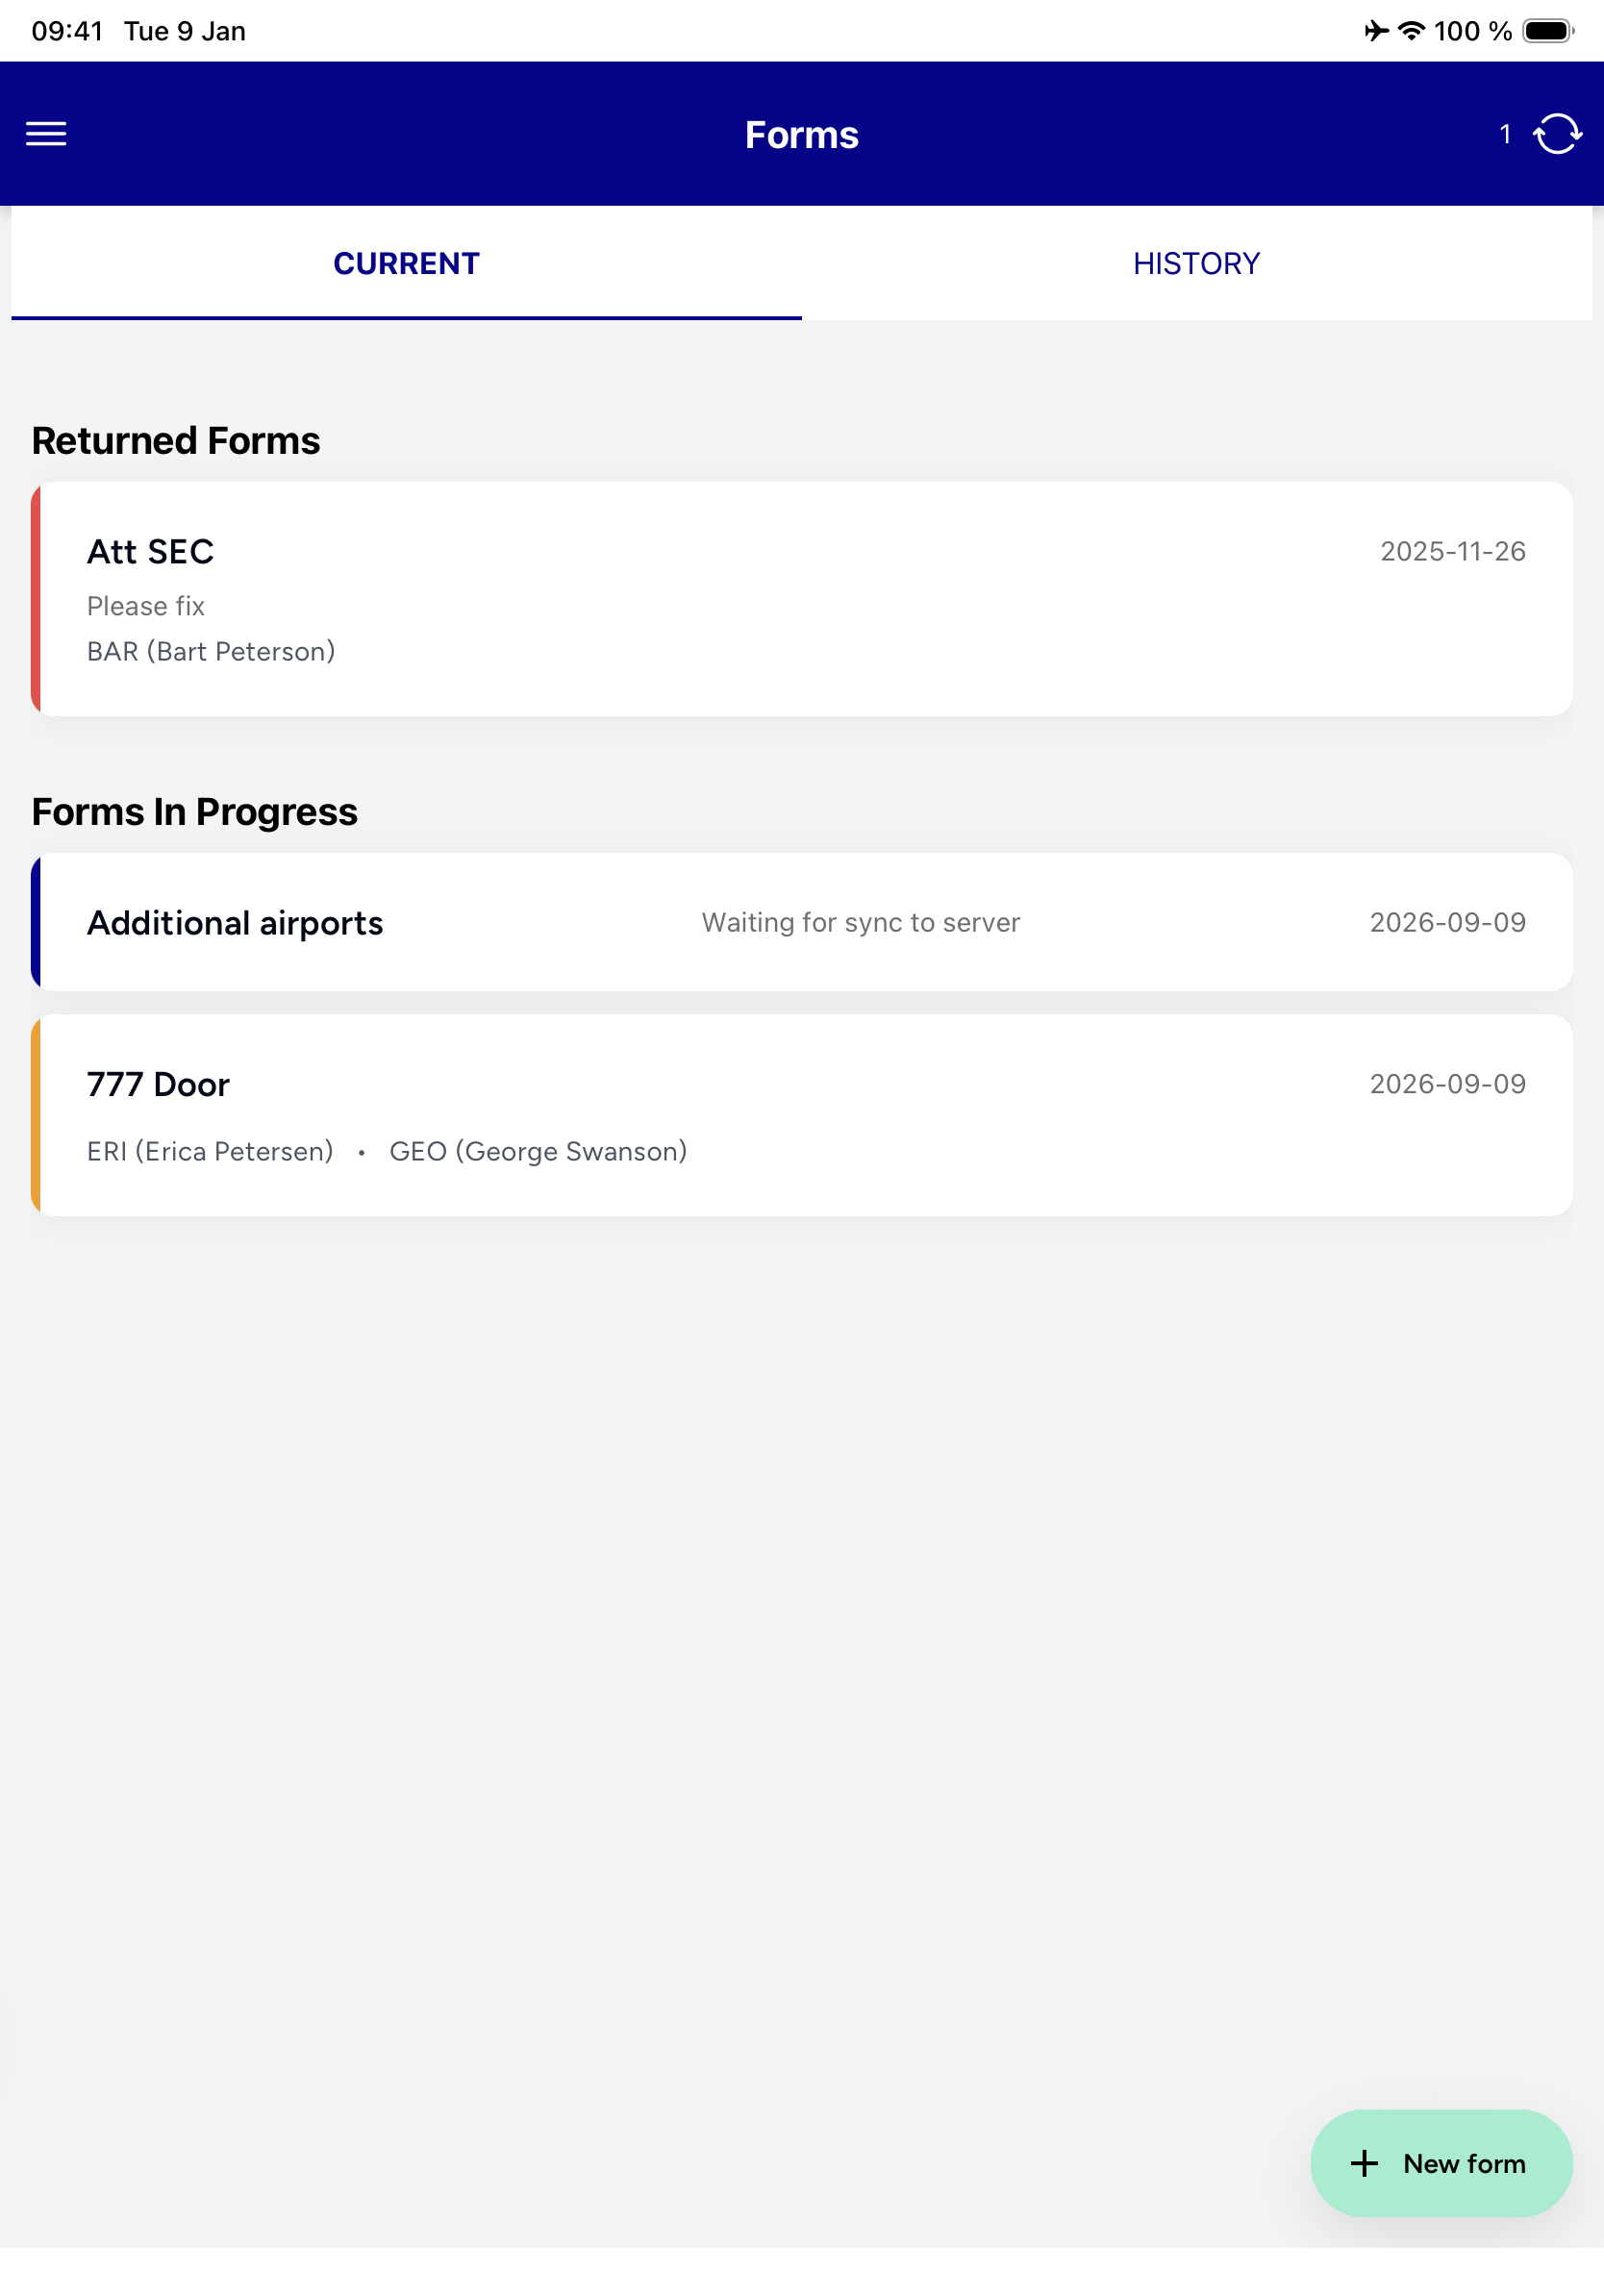Click the Forms page title

click(x=802, y=135)
